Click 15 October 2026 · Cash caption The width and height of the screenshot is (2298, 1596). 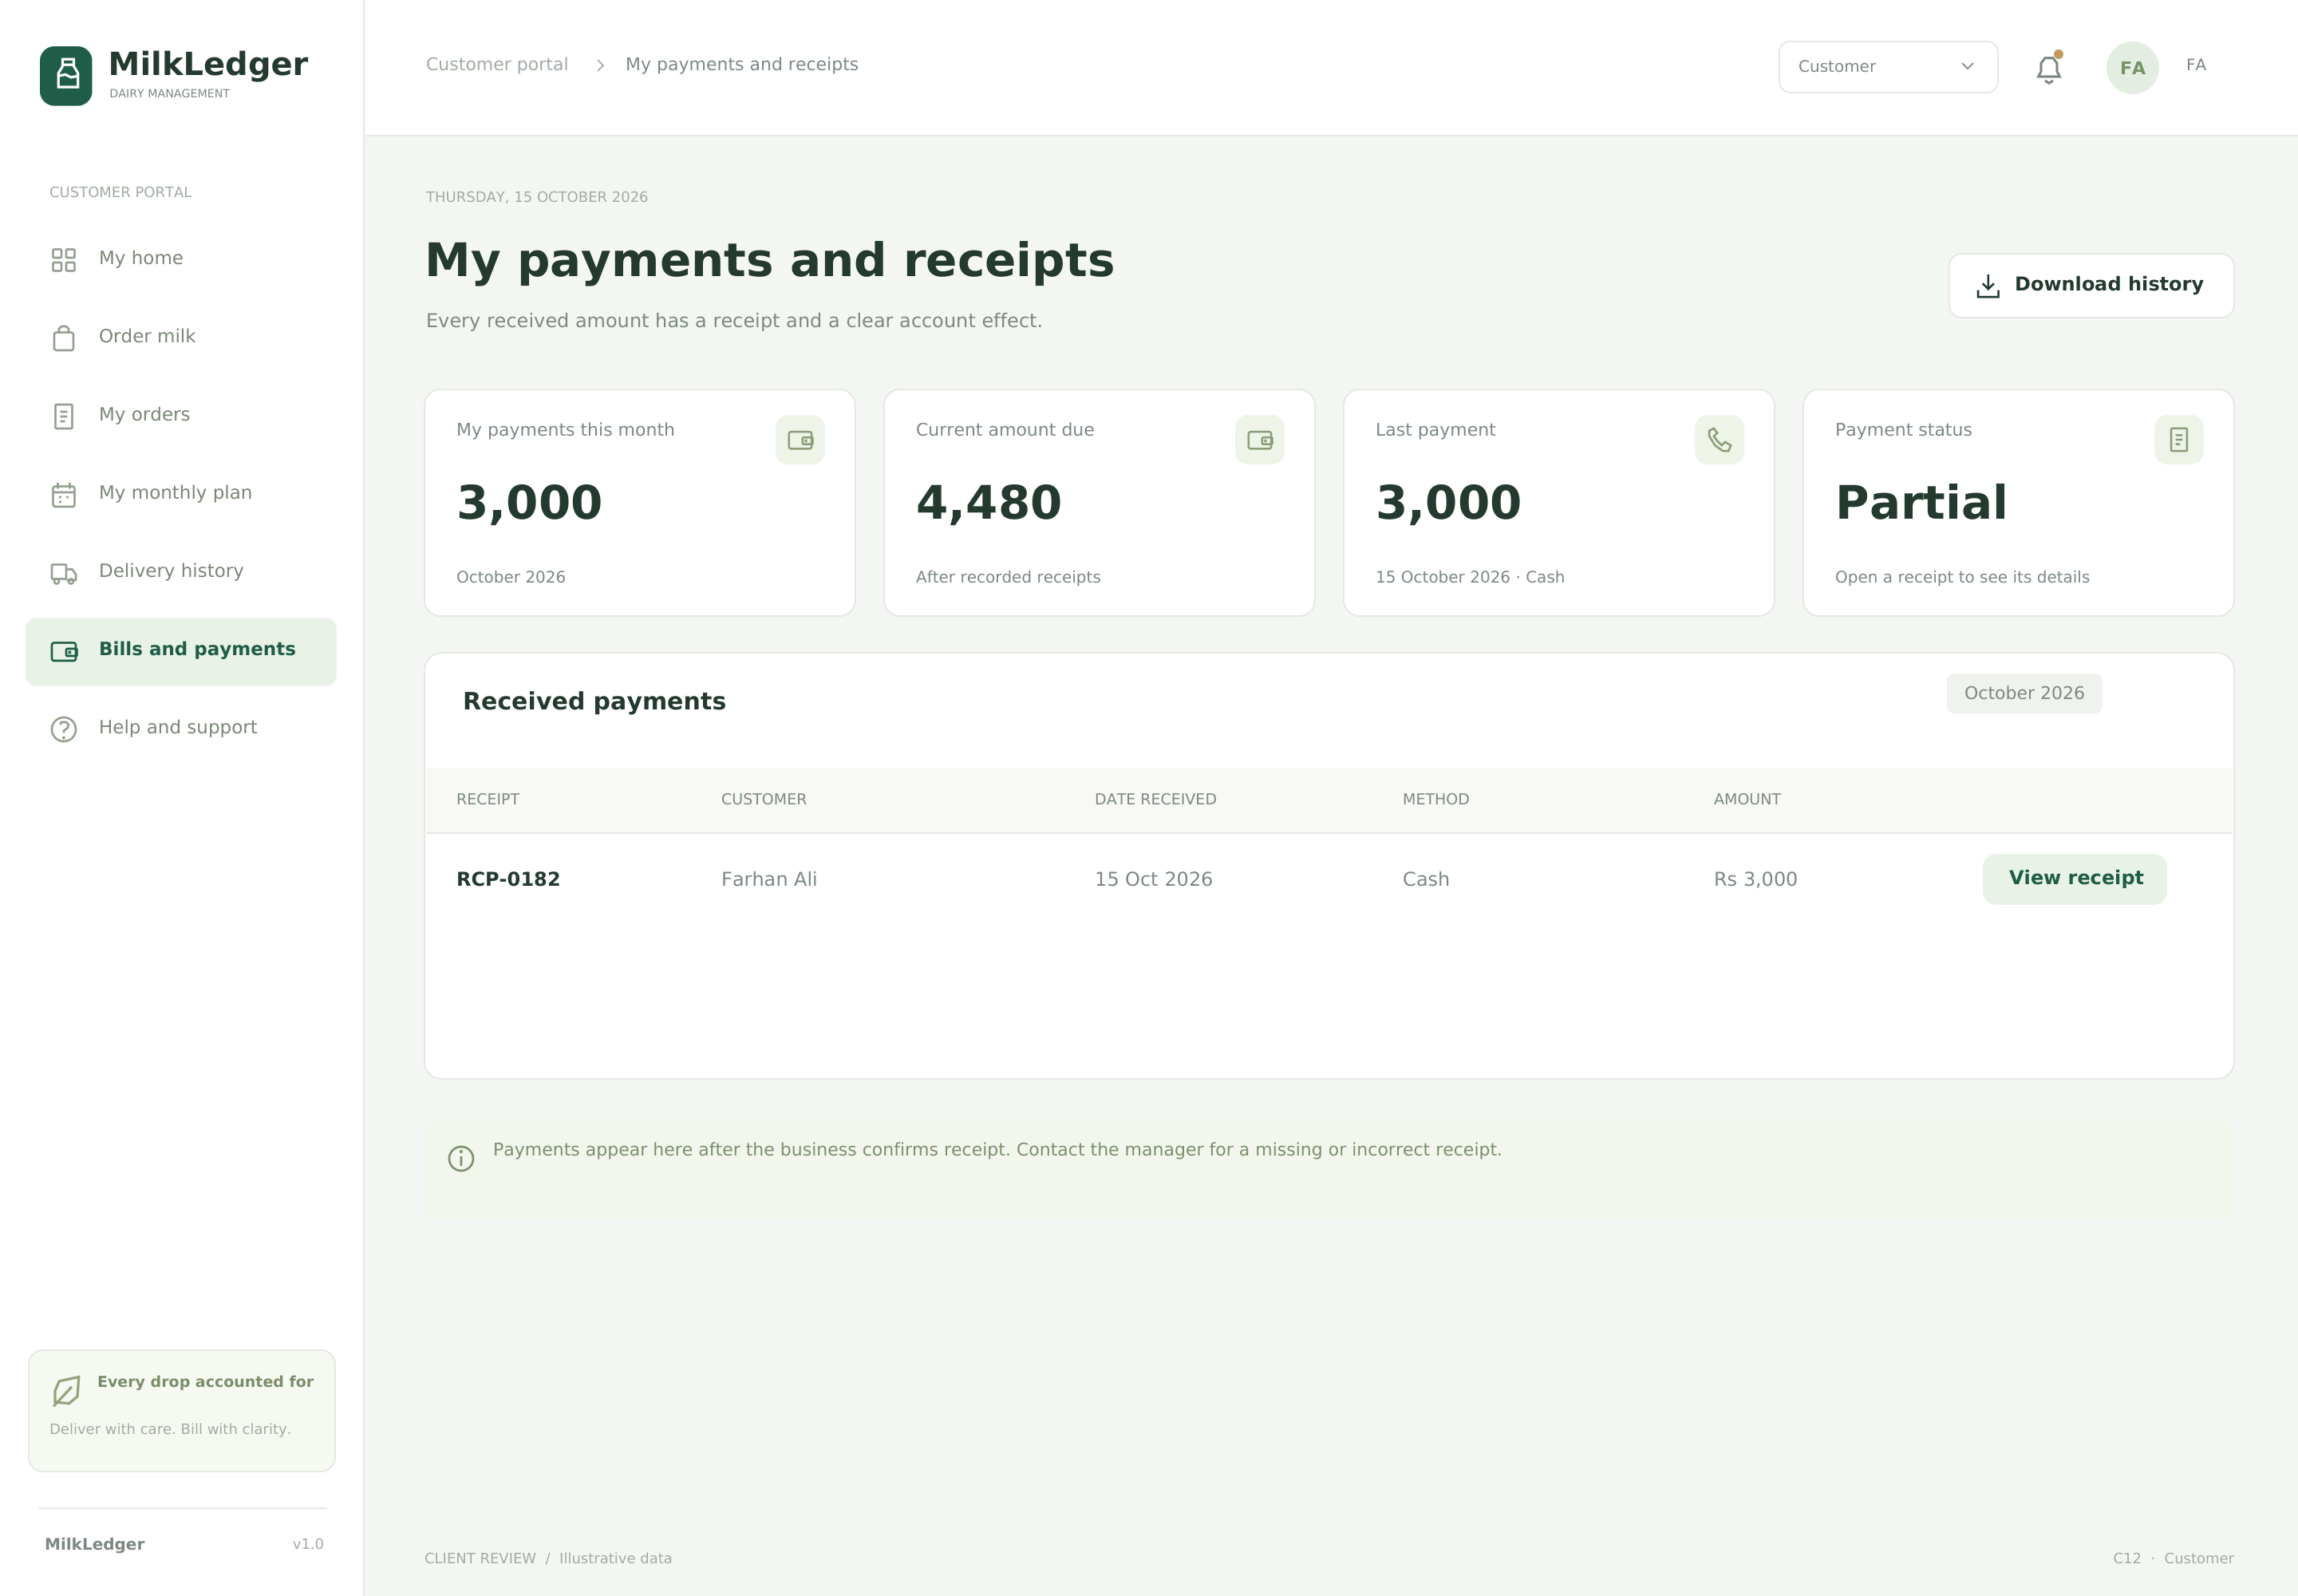pos(1470,577)
